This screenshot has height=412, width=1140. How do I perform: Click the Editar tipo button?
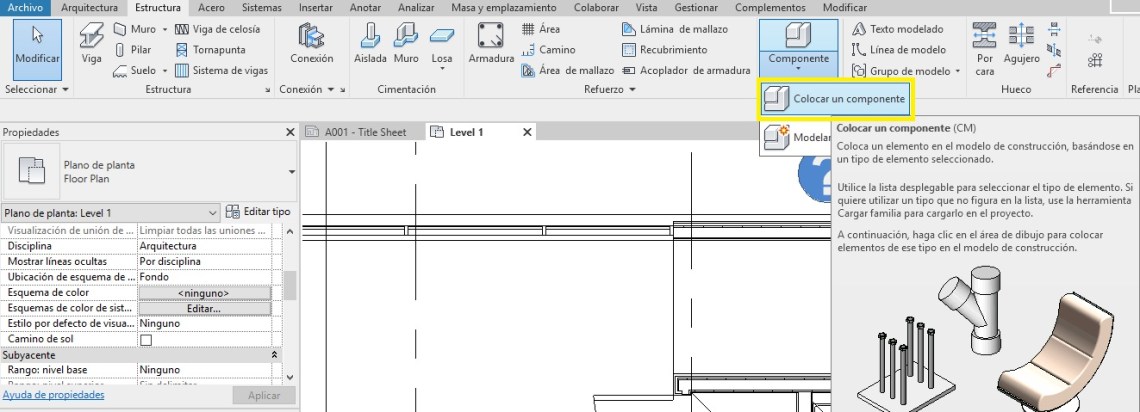click(x=258, y=212)
